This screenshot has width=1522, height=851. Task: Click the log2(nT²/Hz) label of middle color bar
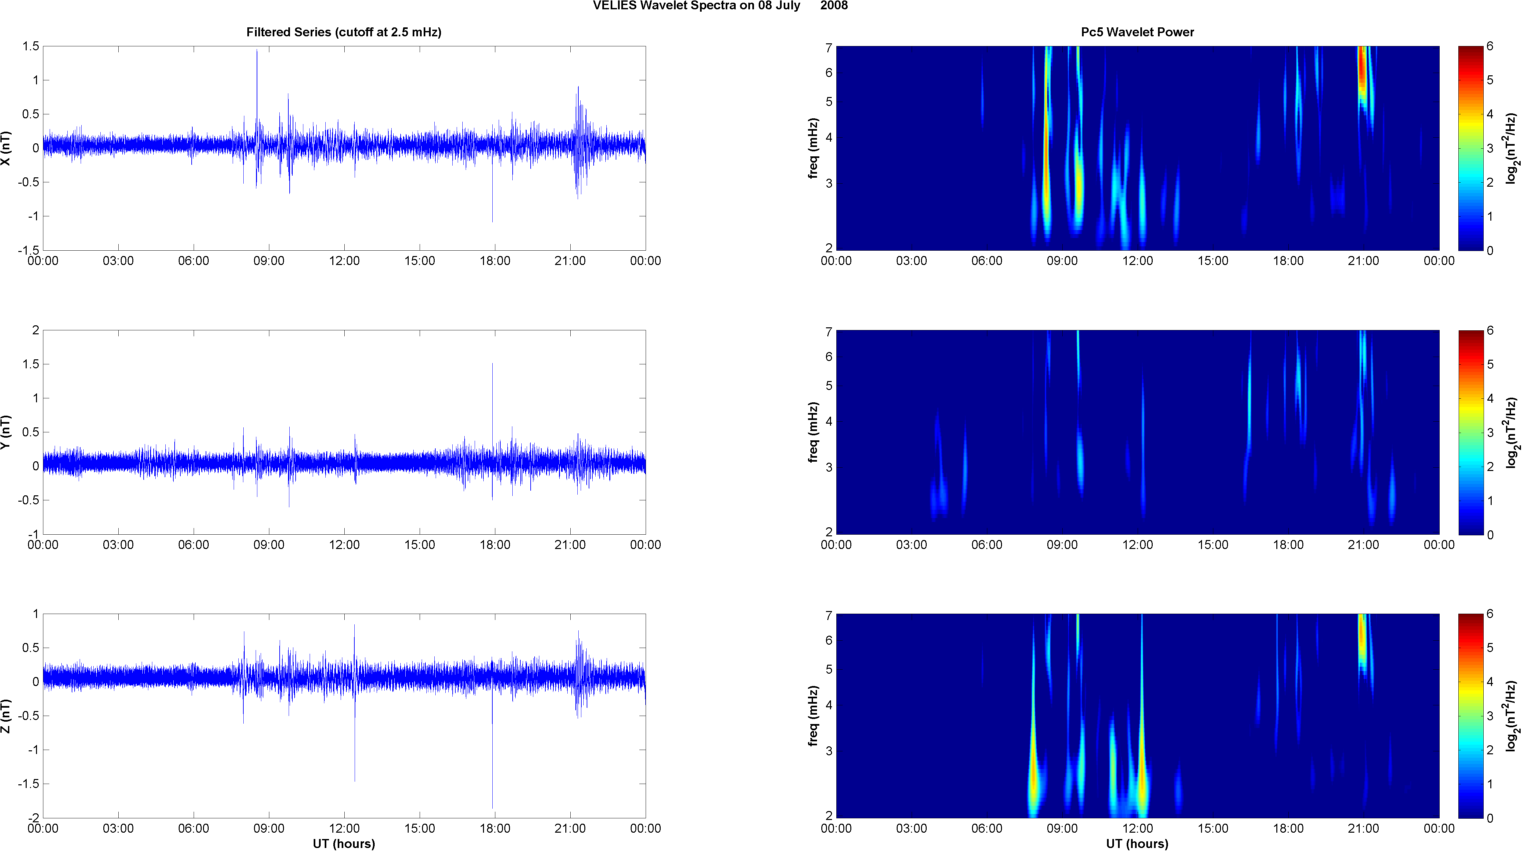point(1512,432)
